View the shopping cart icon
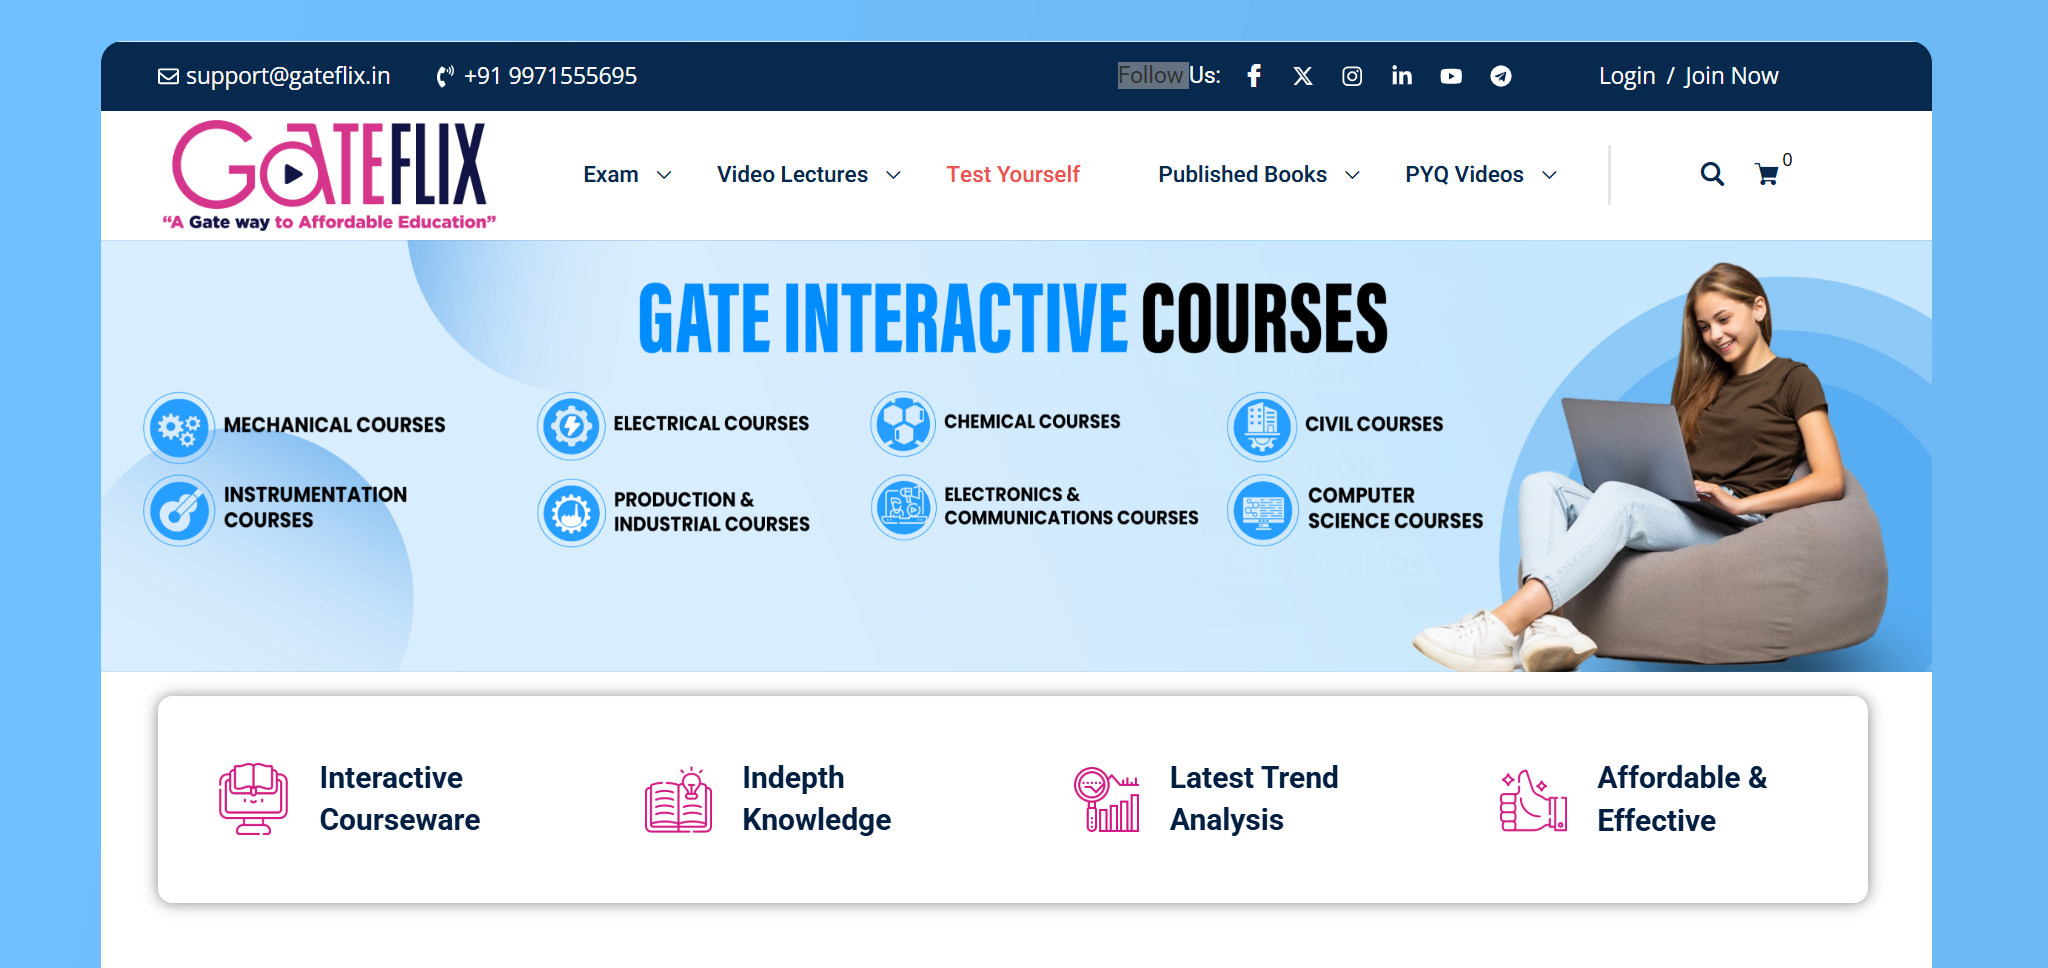Image resolution: width=2048 pixels, height=968 pixels. click(1767, 175)
